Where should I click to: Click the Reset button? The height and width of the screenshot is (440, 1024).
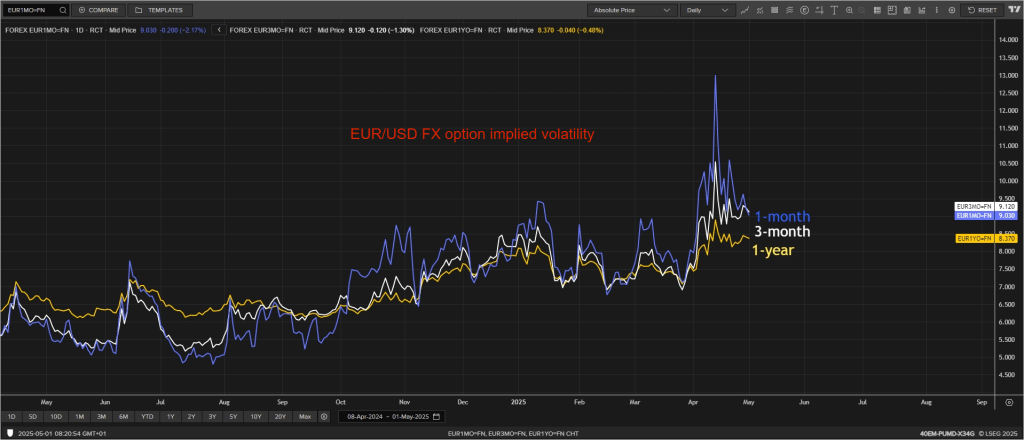[x=982, y=9]
